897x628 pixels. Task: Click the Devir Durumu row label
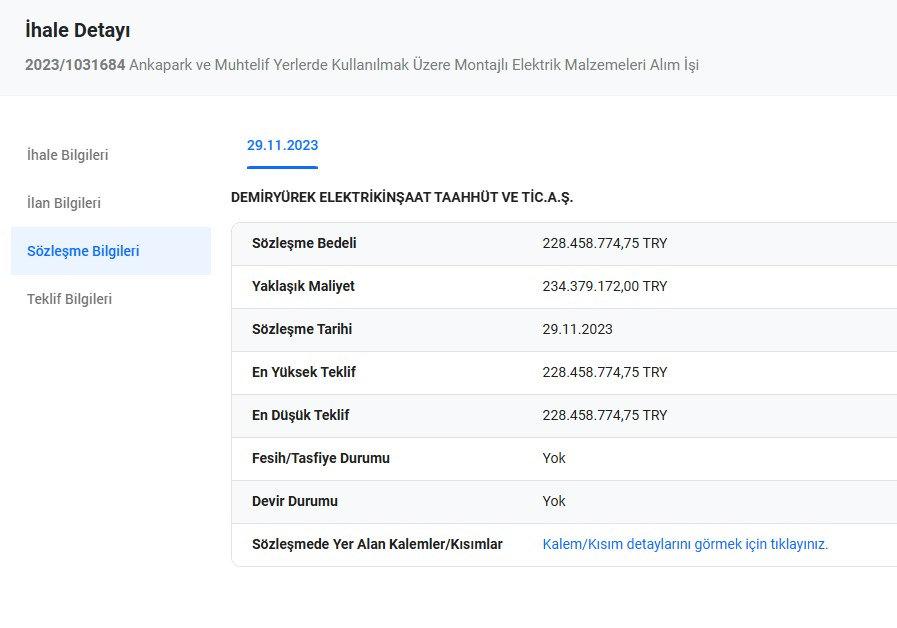(295, 501)
